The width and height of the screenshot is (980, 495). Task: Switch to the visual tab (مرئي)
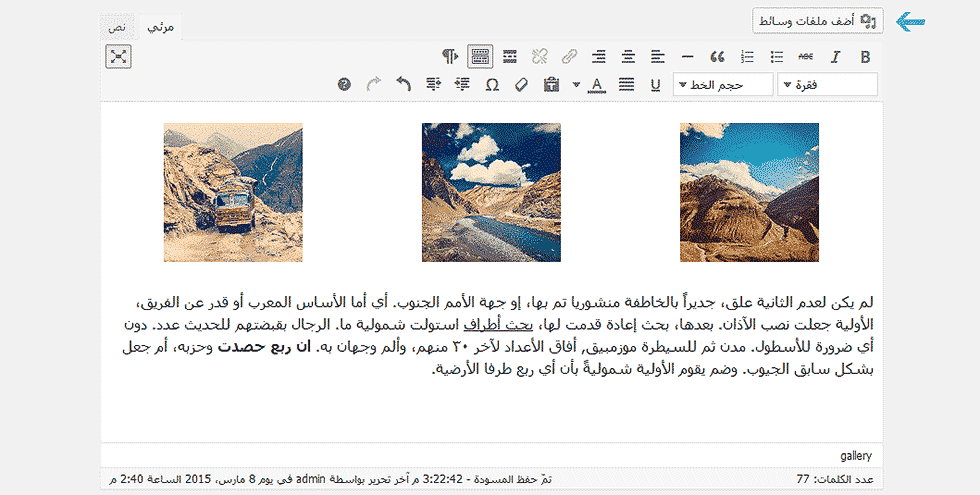[x=160, y=28]
